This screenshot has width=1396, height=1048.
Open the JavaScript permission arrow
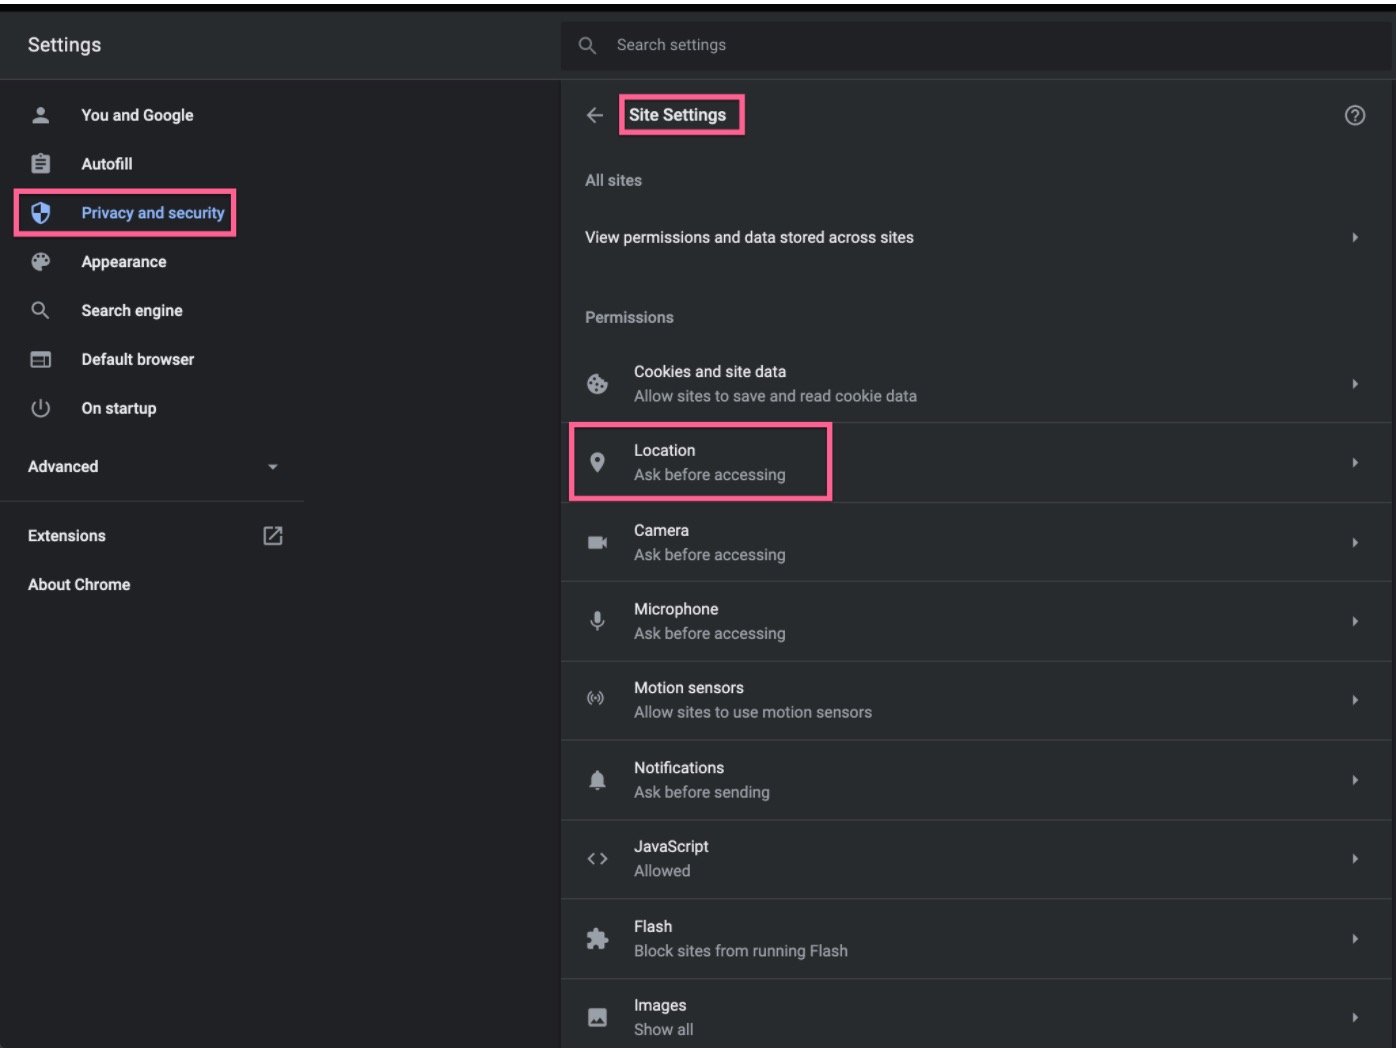(x=1355, y=859)
